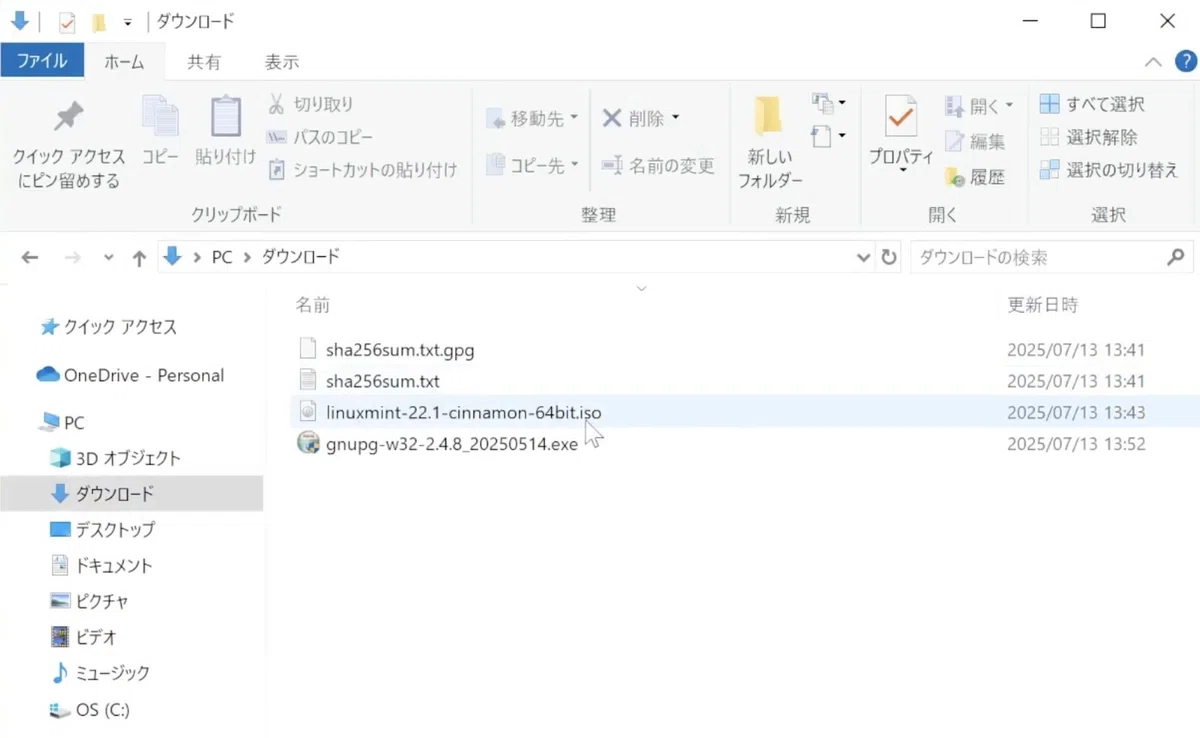Collapse the ribbon with the chevron
Viewport: 1200px width, 738px height.
click(1153, 62)
